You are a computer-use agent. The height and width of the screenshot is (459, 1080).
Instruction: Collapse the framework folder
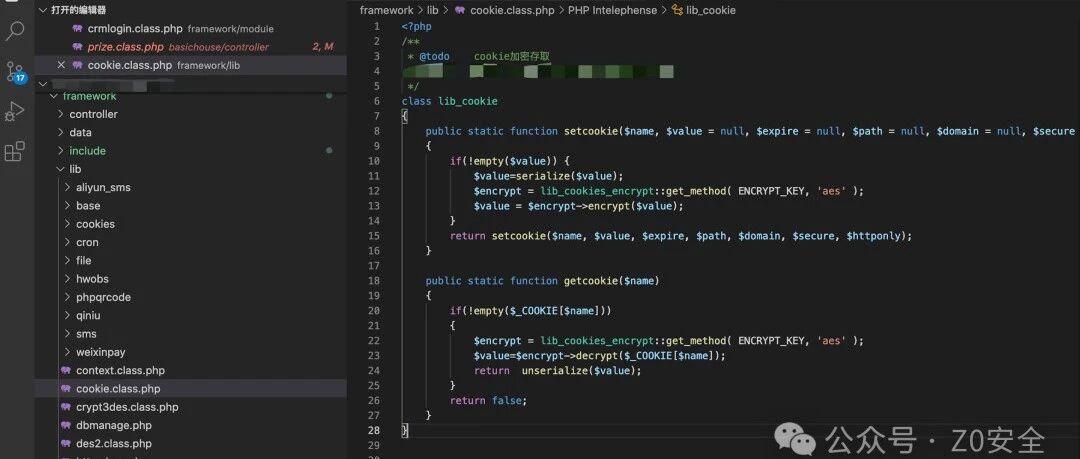pyautogui.click(x=191, y=96)
